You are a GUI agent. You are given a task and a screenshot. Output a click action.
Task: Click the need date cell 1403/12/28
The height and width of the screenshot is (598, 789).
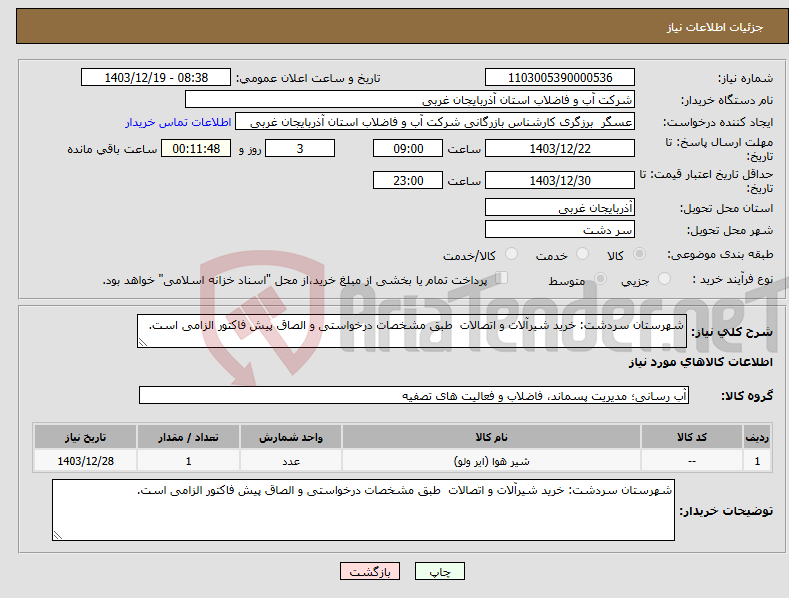pos(86,461)
